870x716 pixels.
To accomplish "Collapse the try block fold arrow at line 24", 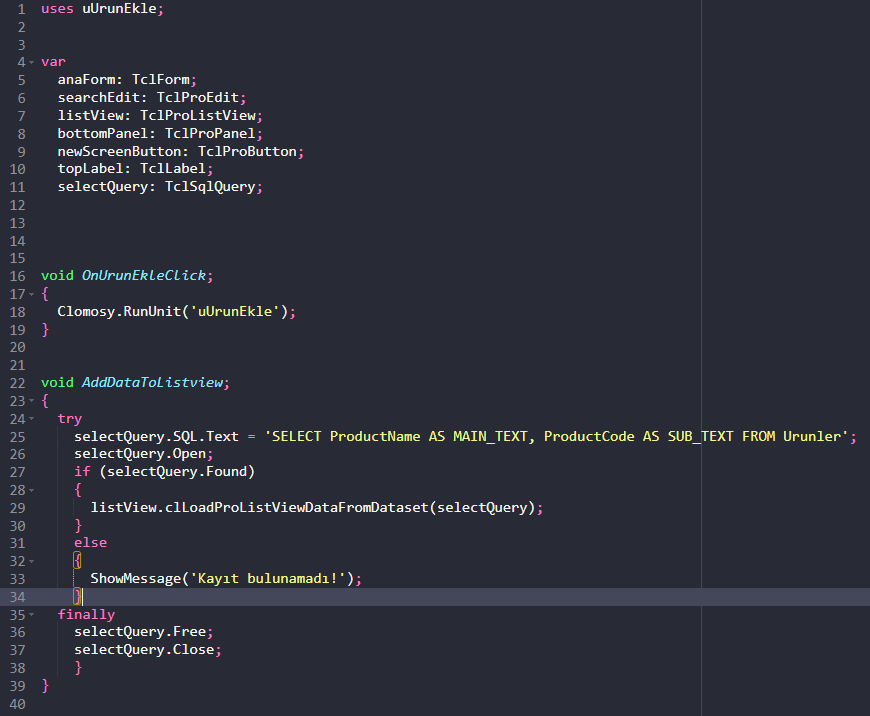I will point(32,418).
